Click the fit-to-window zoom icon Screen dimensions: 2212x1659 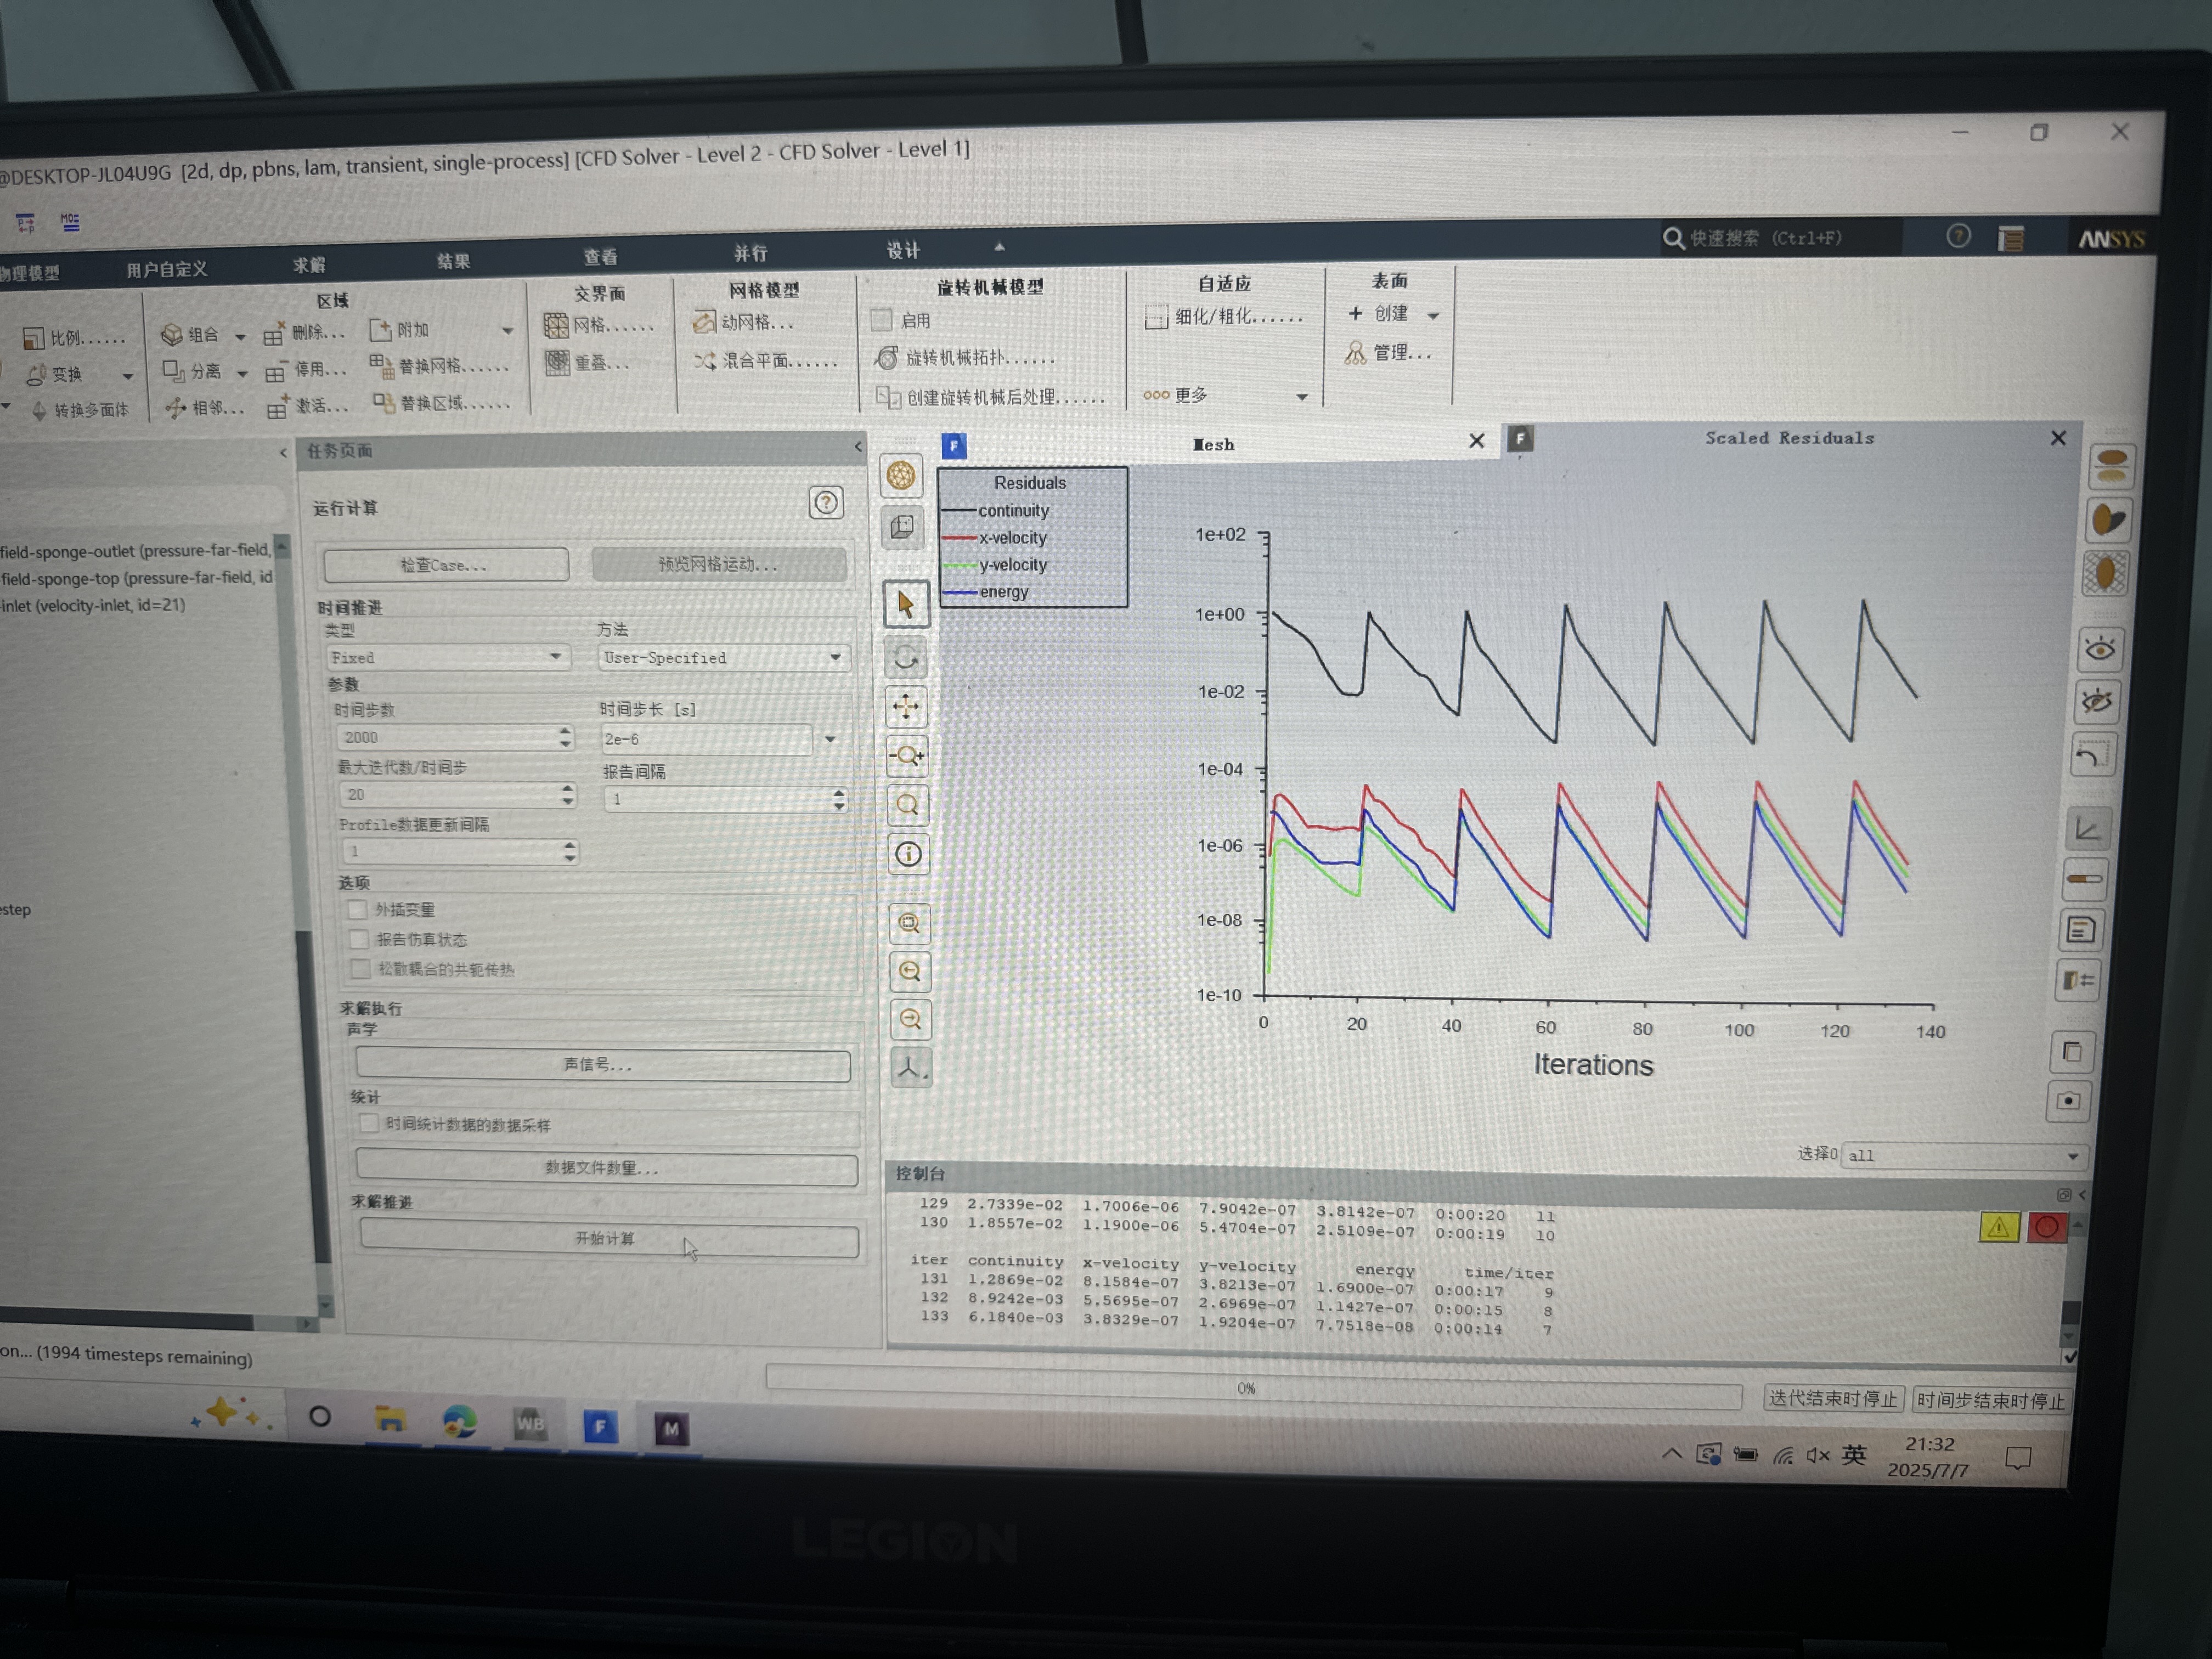point(909,924)
